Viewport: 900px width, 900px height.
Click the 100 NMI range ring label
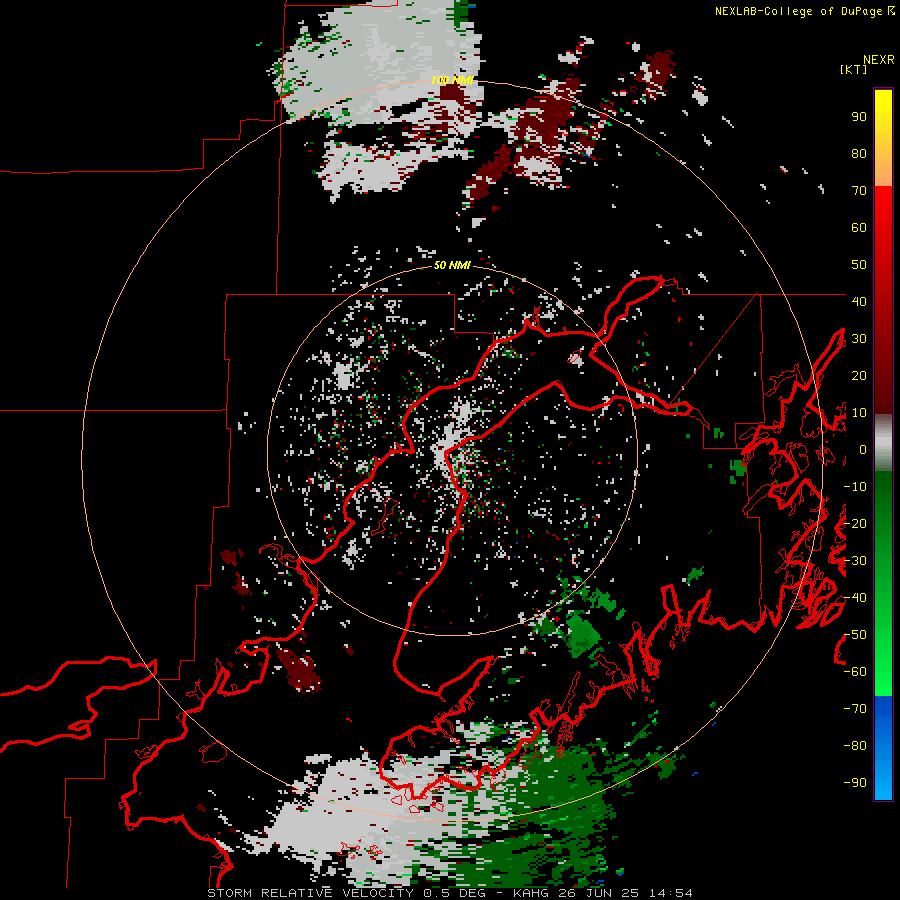pos(452,80)
